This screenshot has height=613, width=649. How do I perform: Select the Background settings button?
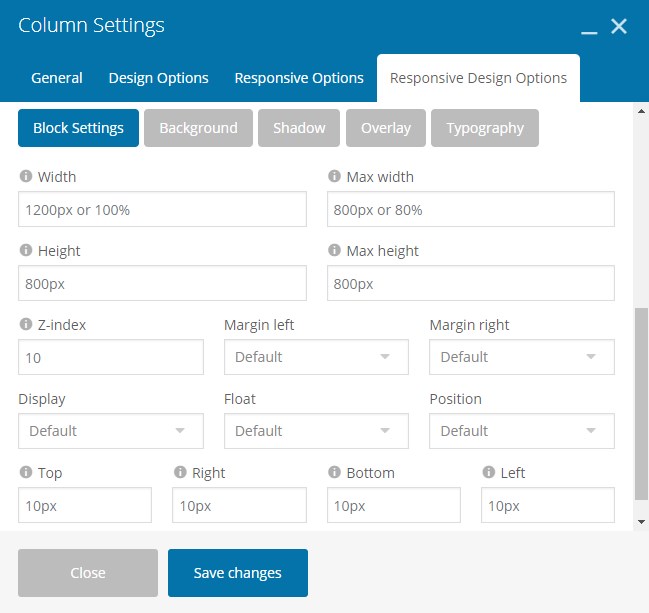point(198,128)
